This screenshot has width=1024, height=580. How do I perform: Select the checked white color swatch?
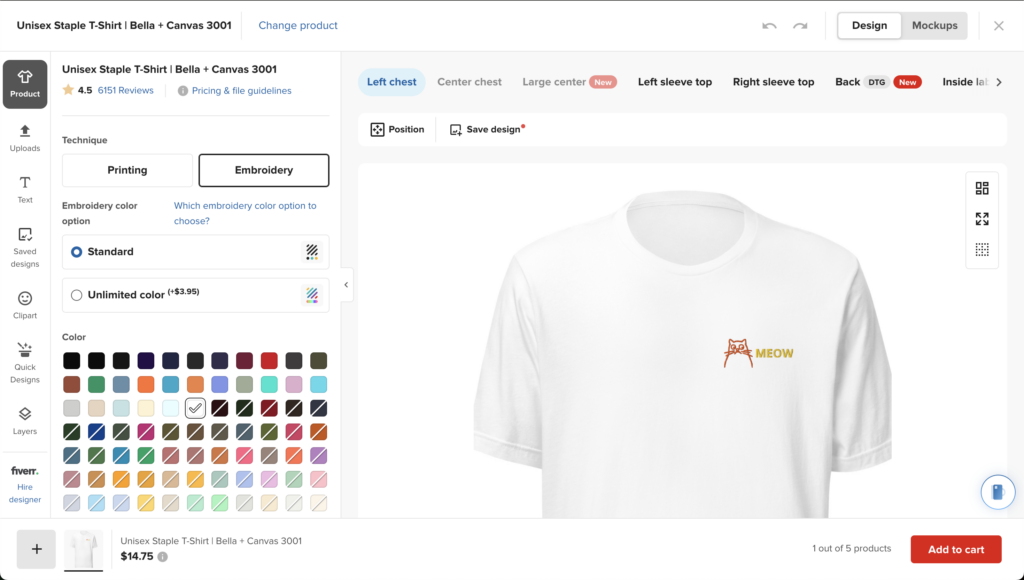tap(195, 408)
